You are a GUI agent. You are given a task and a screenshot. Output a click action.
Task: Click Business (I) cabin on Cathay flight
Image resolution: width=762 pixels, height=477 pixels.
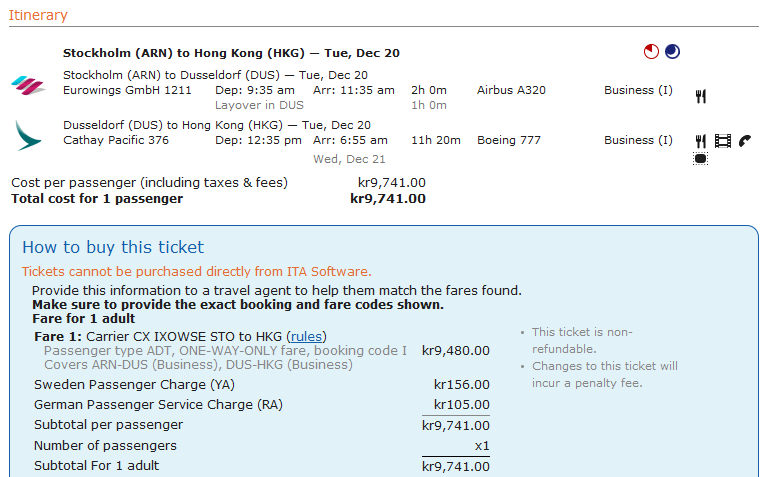point(638,140)
